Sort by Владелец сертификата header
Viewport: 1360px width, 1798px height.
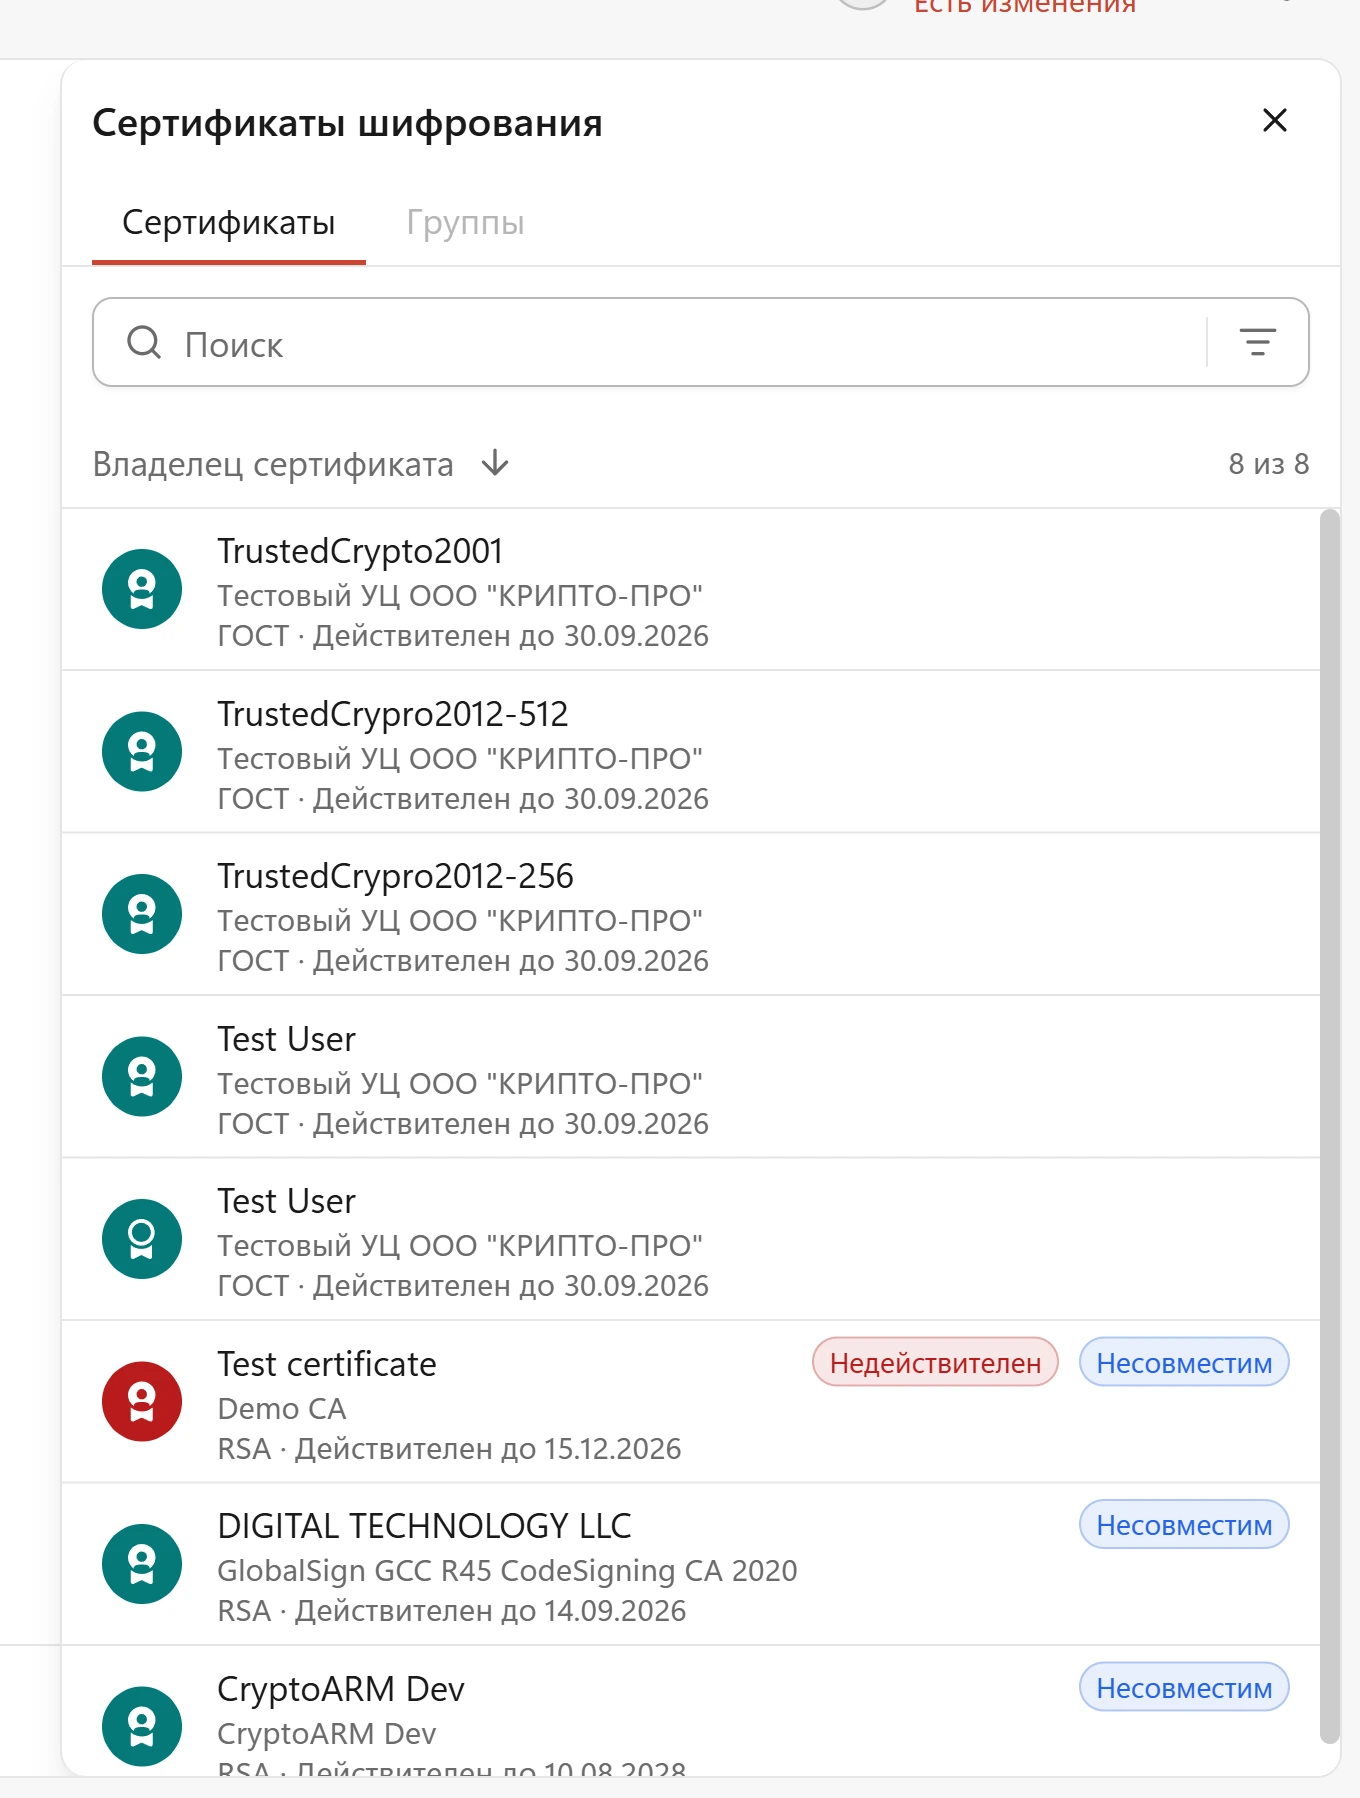[x=273, y=465]
